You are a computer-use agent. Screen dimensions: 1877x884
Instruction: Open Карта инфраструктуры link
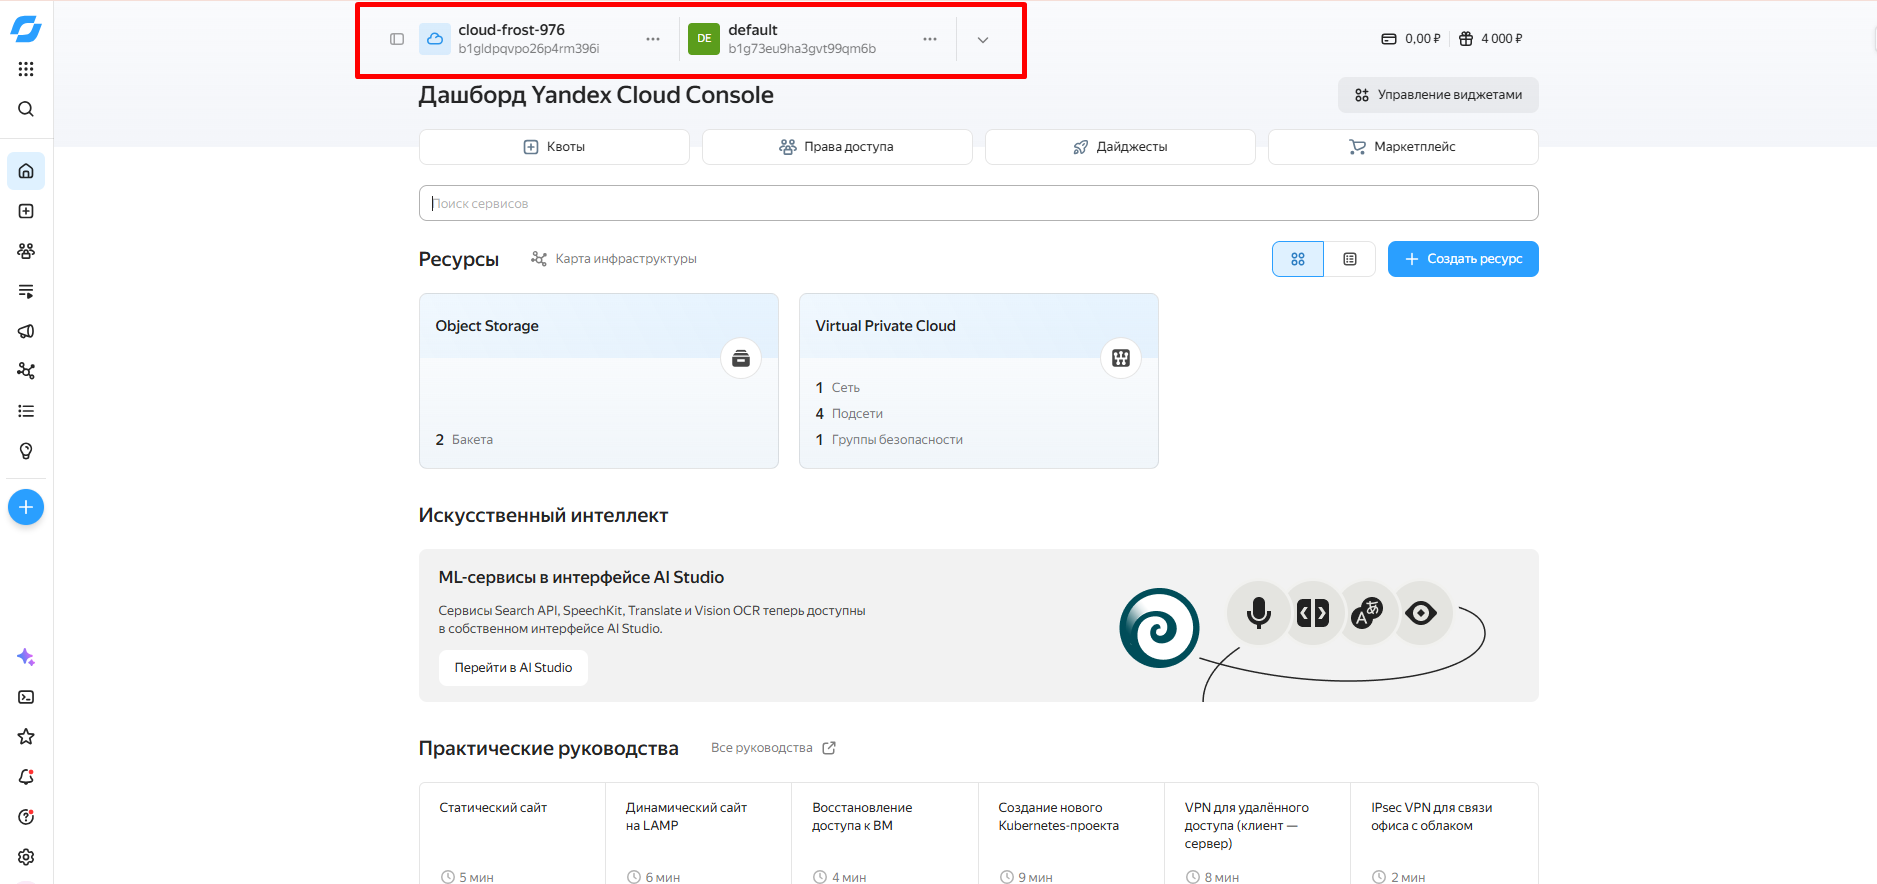point(614,259)
